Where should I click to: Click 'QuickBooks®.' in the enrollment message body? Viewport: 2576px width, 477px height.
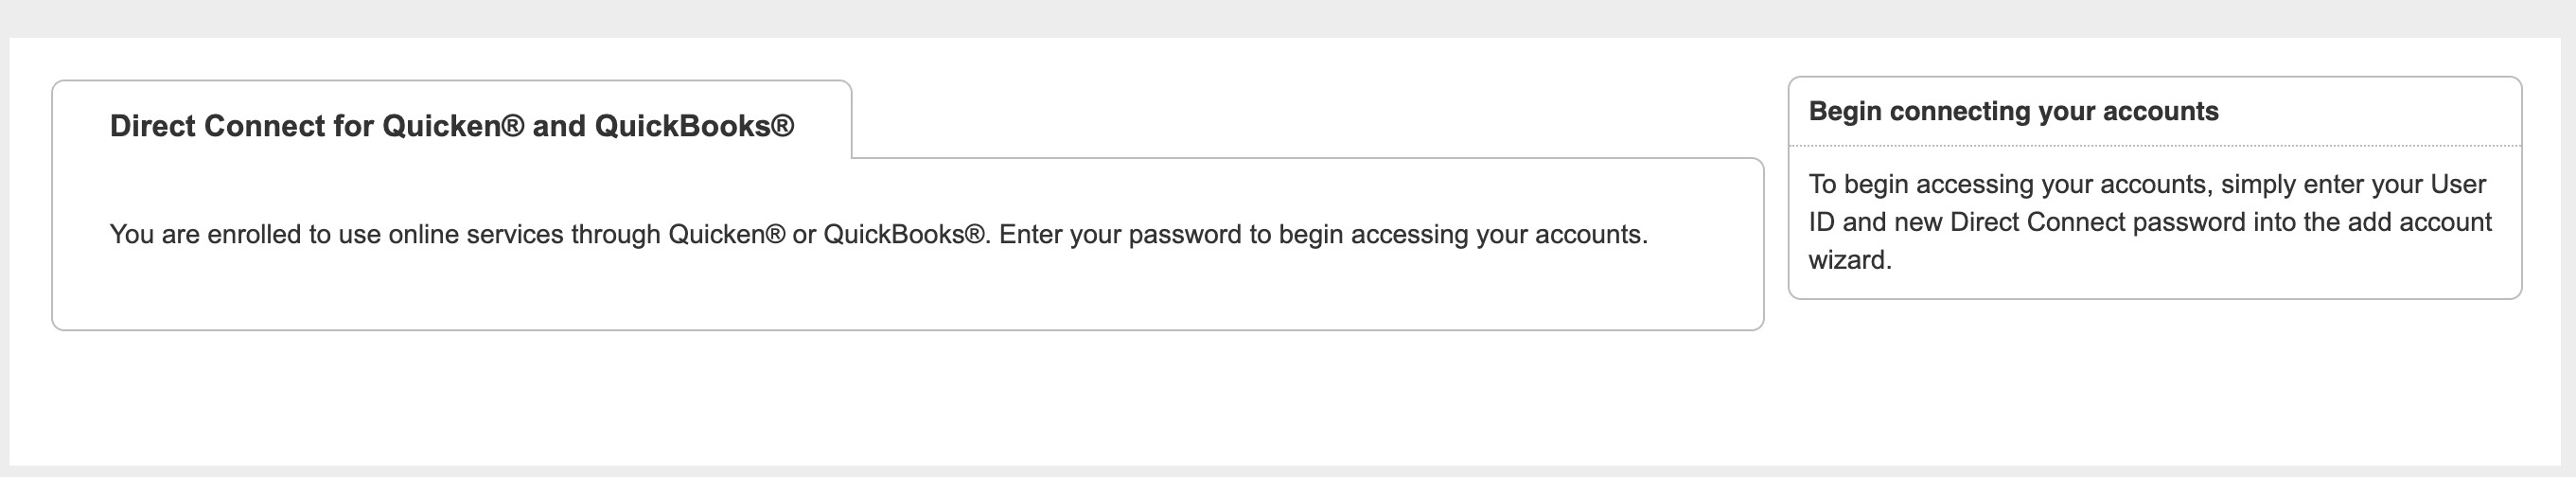pyautogui.click(x=907, y=235)
